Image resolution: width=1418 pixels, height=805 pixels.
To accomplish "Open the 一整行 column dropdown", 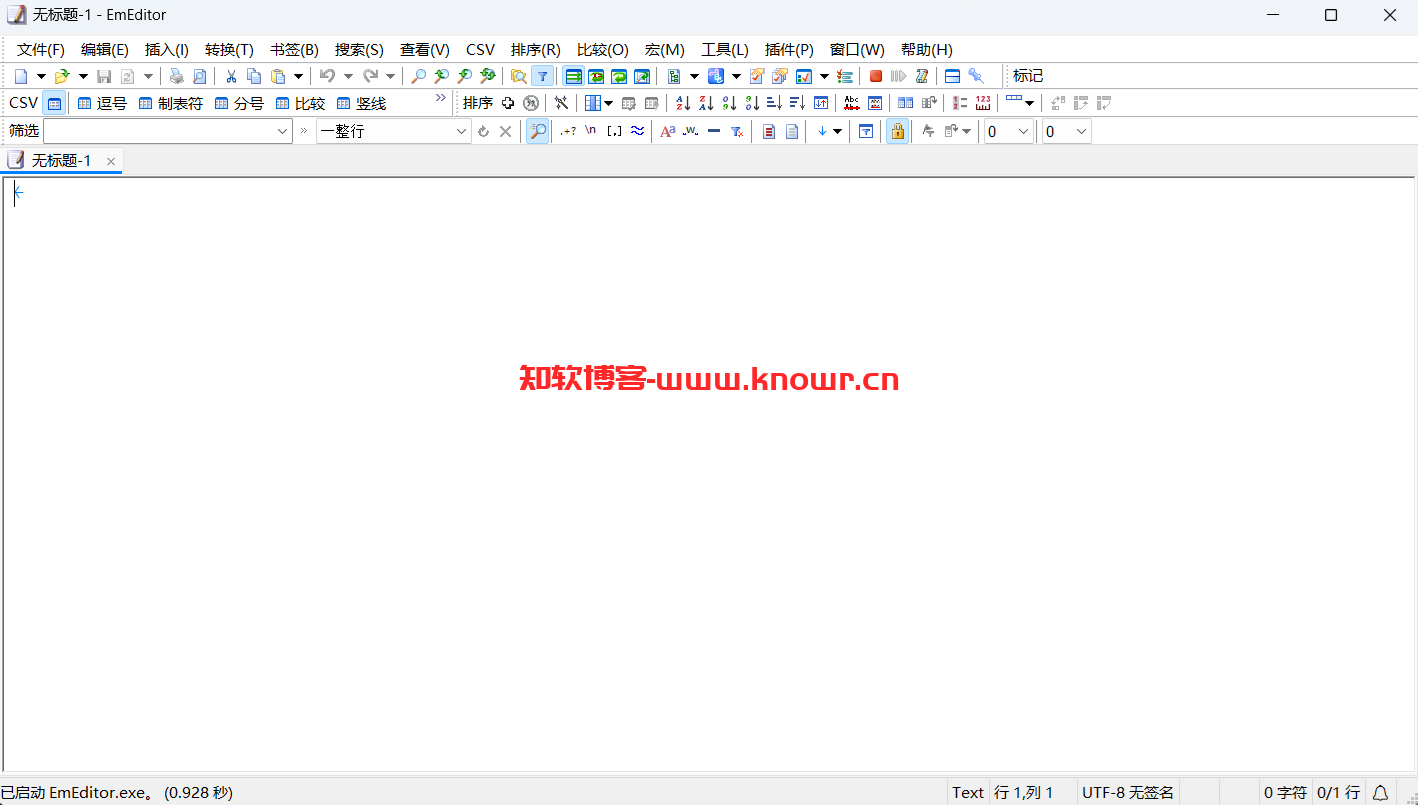I will point(461,131).
